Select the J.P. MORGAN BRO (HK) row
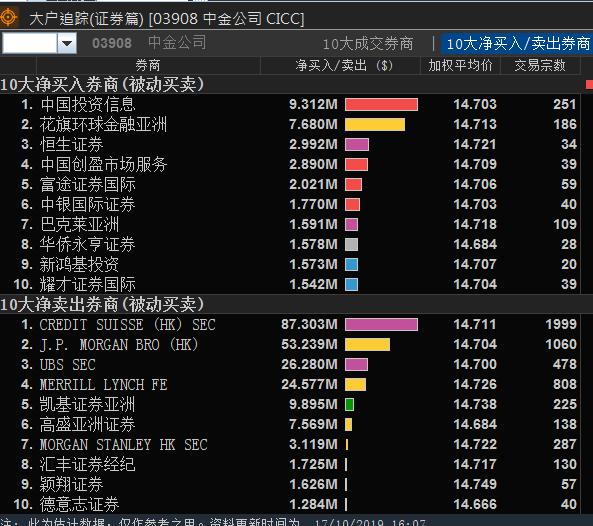 coord(290,344)
